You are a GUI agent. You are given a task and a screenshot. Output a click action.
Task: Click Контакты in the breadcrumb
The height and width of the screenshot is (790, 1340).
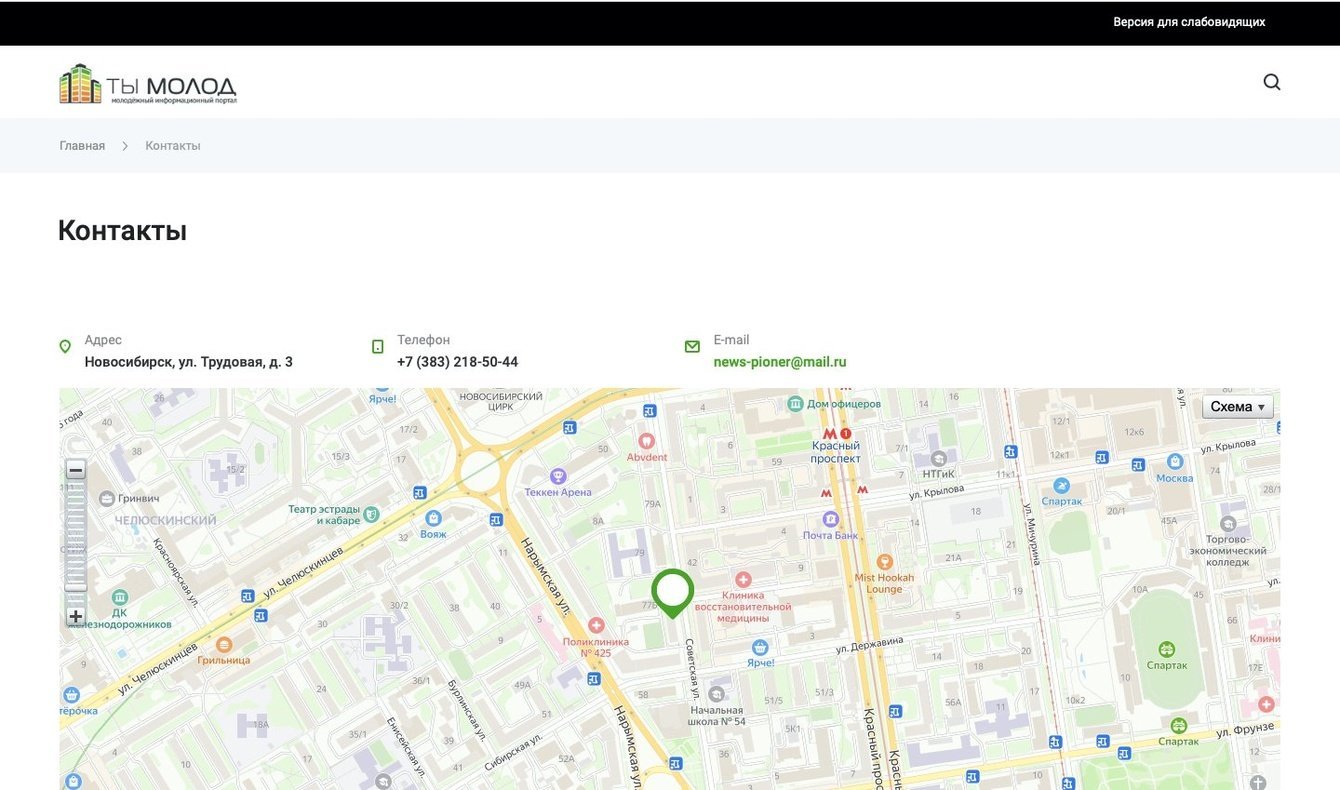(x=173, y=146)
